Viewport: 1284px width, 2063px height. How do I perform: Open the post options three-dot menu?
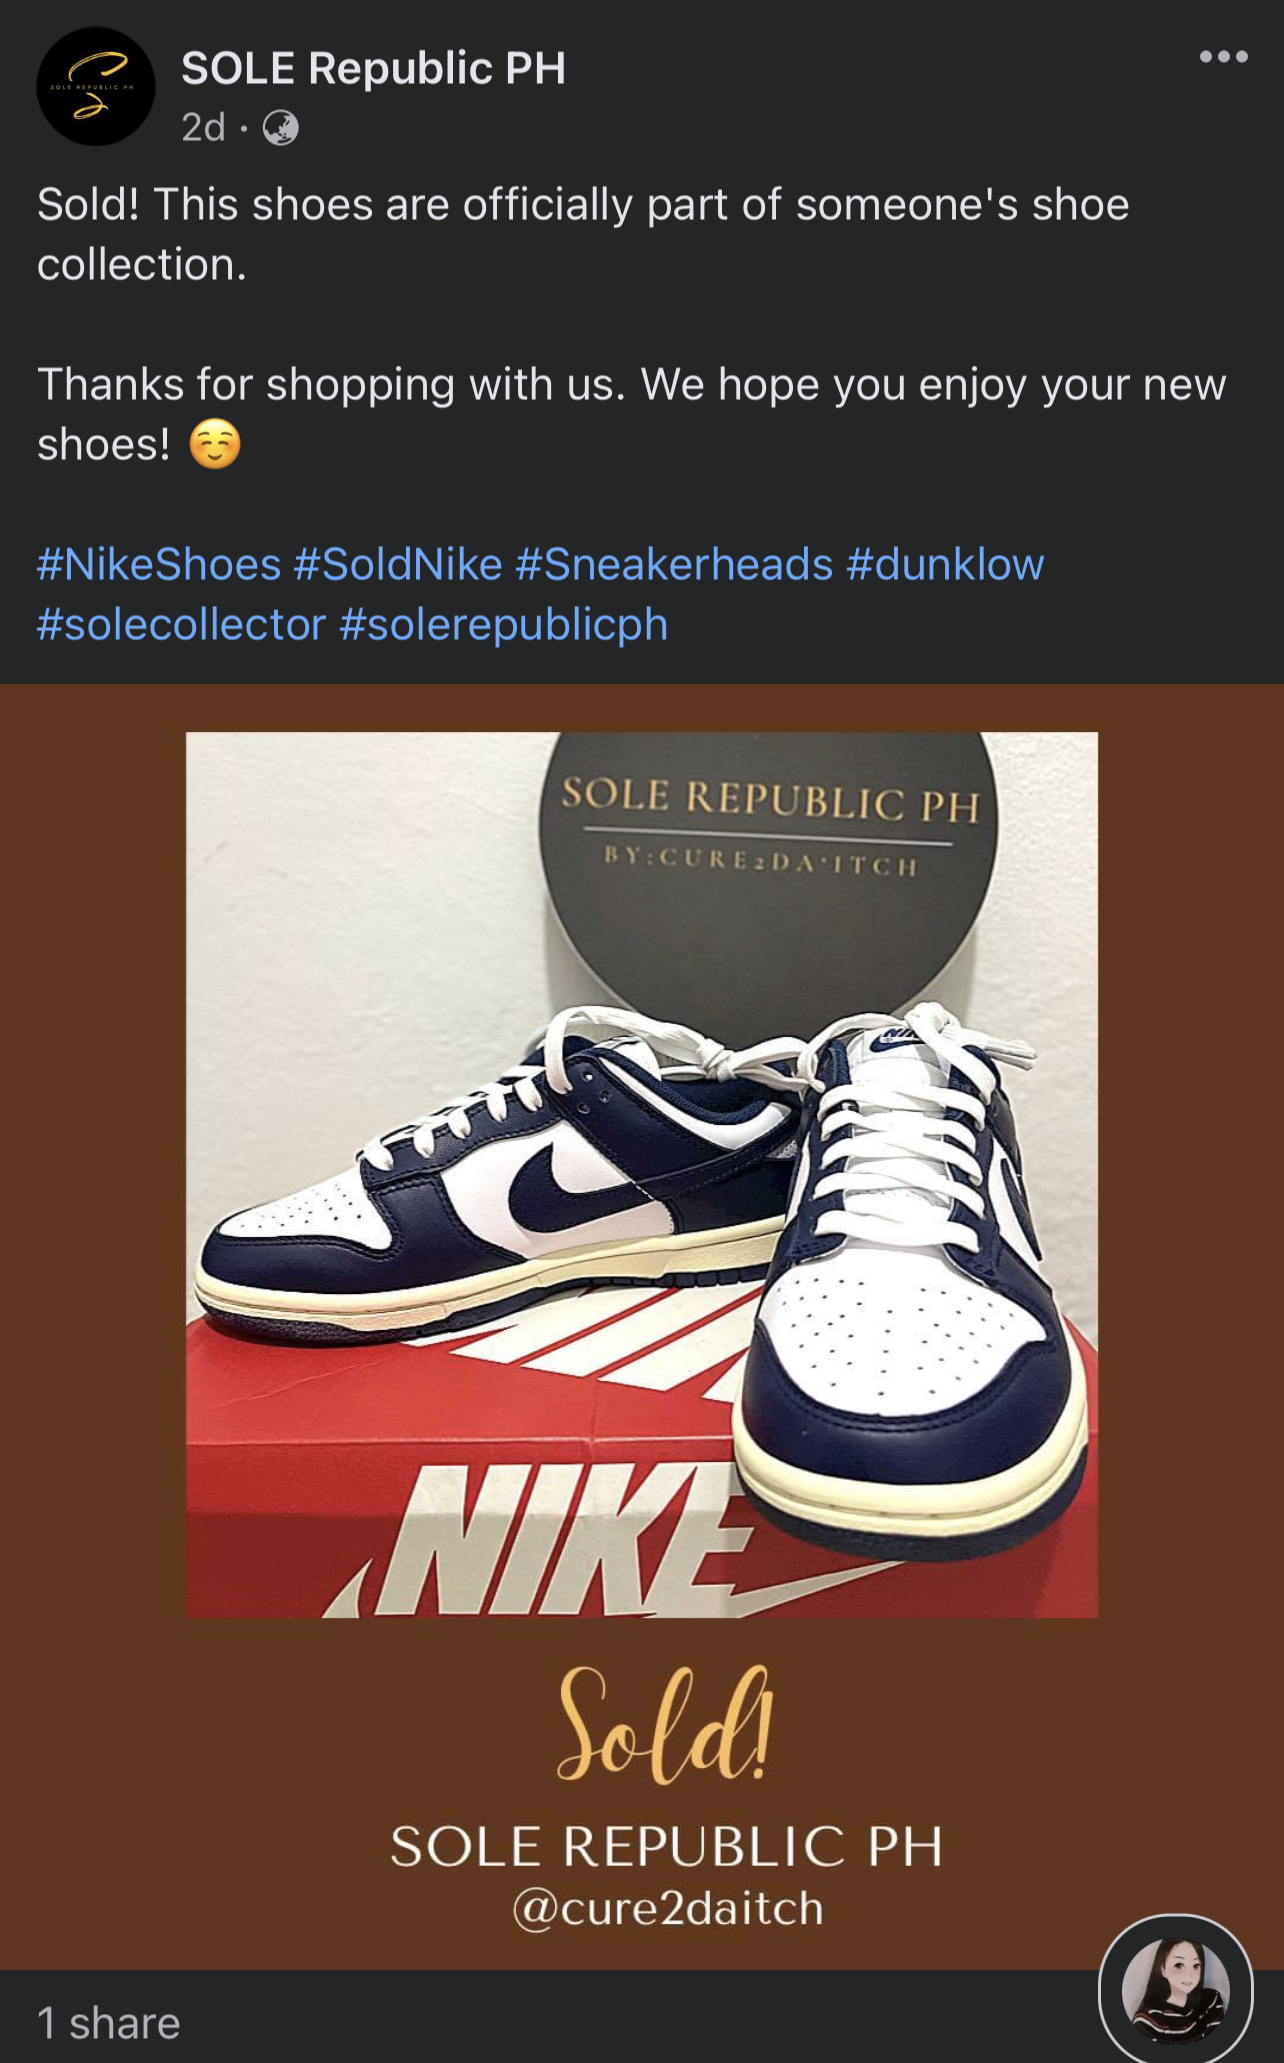(1223, 57)
